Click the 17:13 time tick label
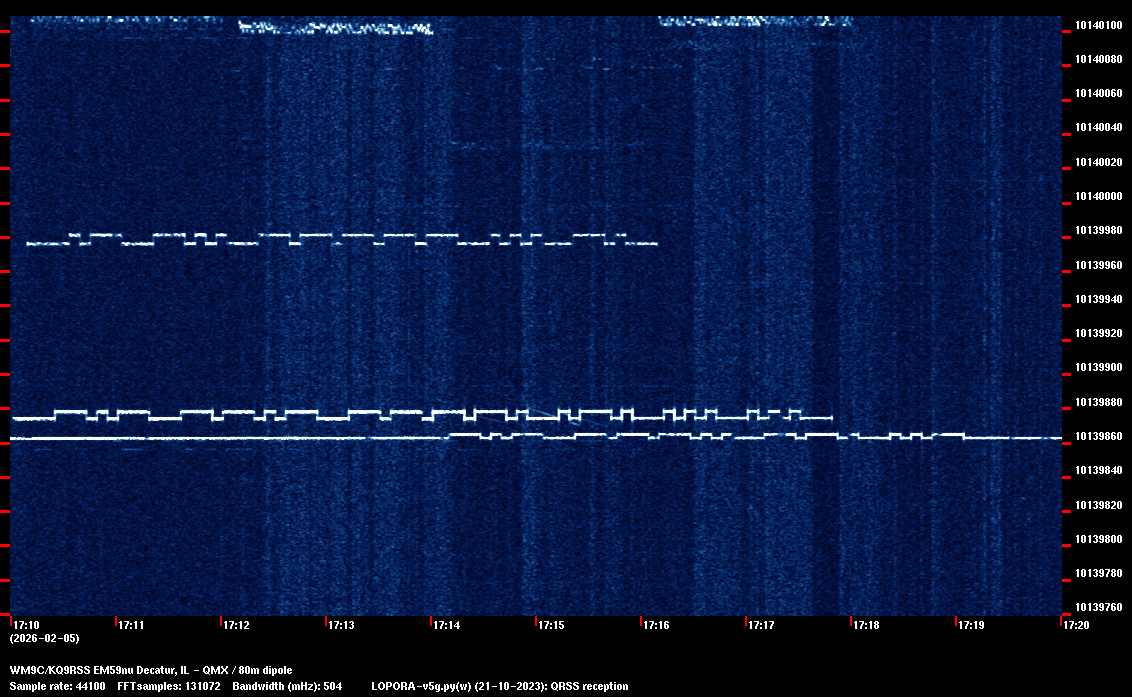 (x=341, y=625)
